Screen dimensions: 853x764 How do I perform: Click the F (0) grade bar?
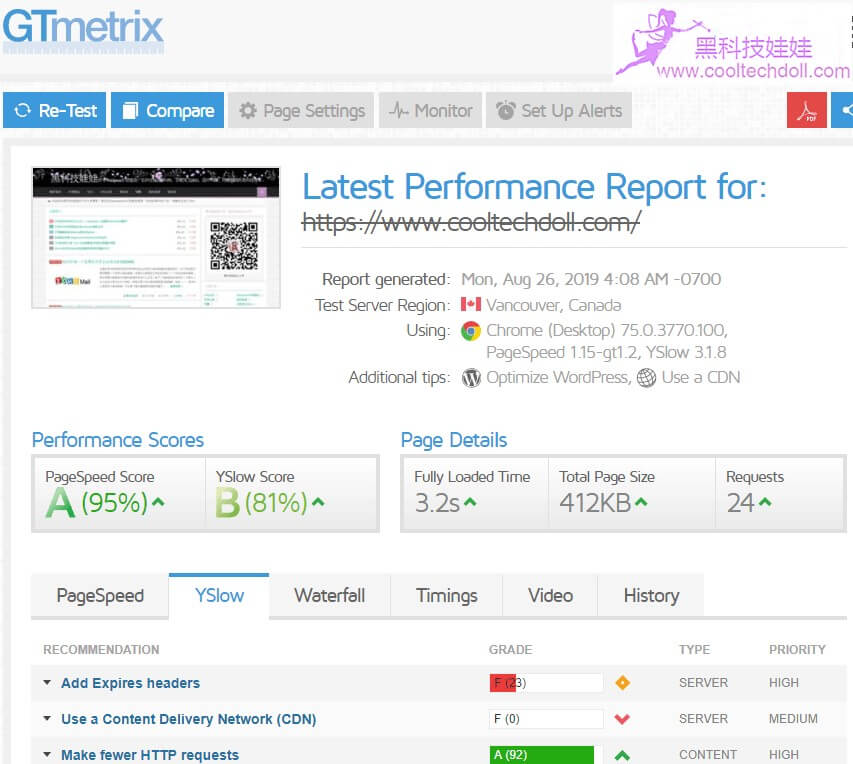pos(546,719)
